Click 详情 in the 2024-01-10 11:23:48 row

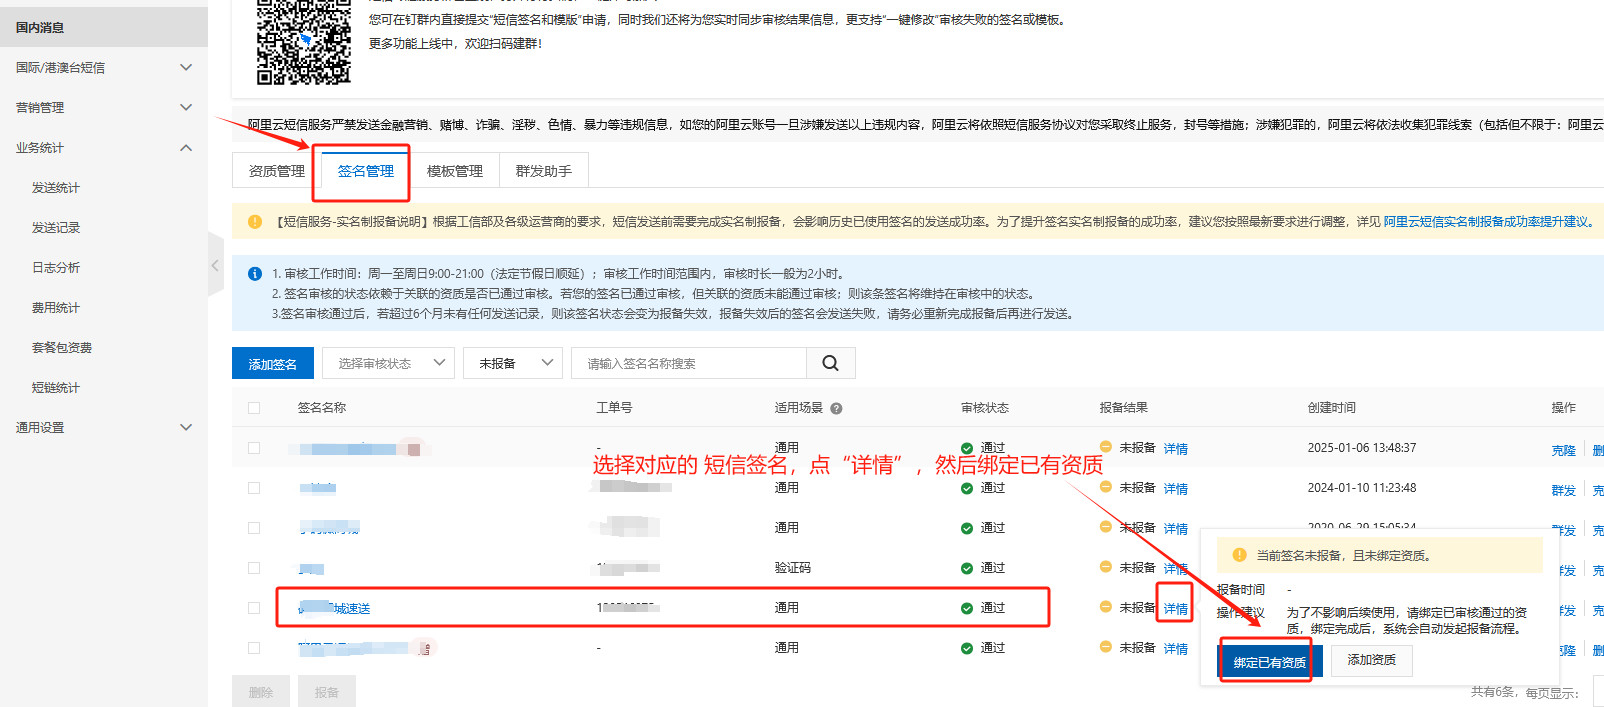(1176, 489)
